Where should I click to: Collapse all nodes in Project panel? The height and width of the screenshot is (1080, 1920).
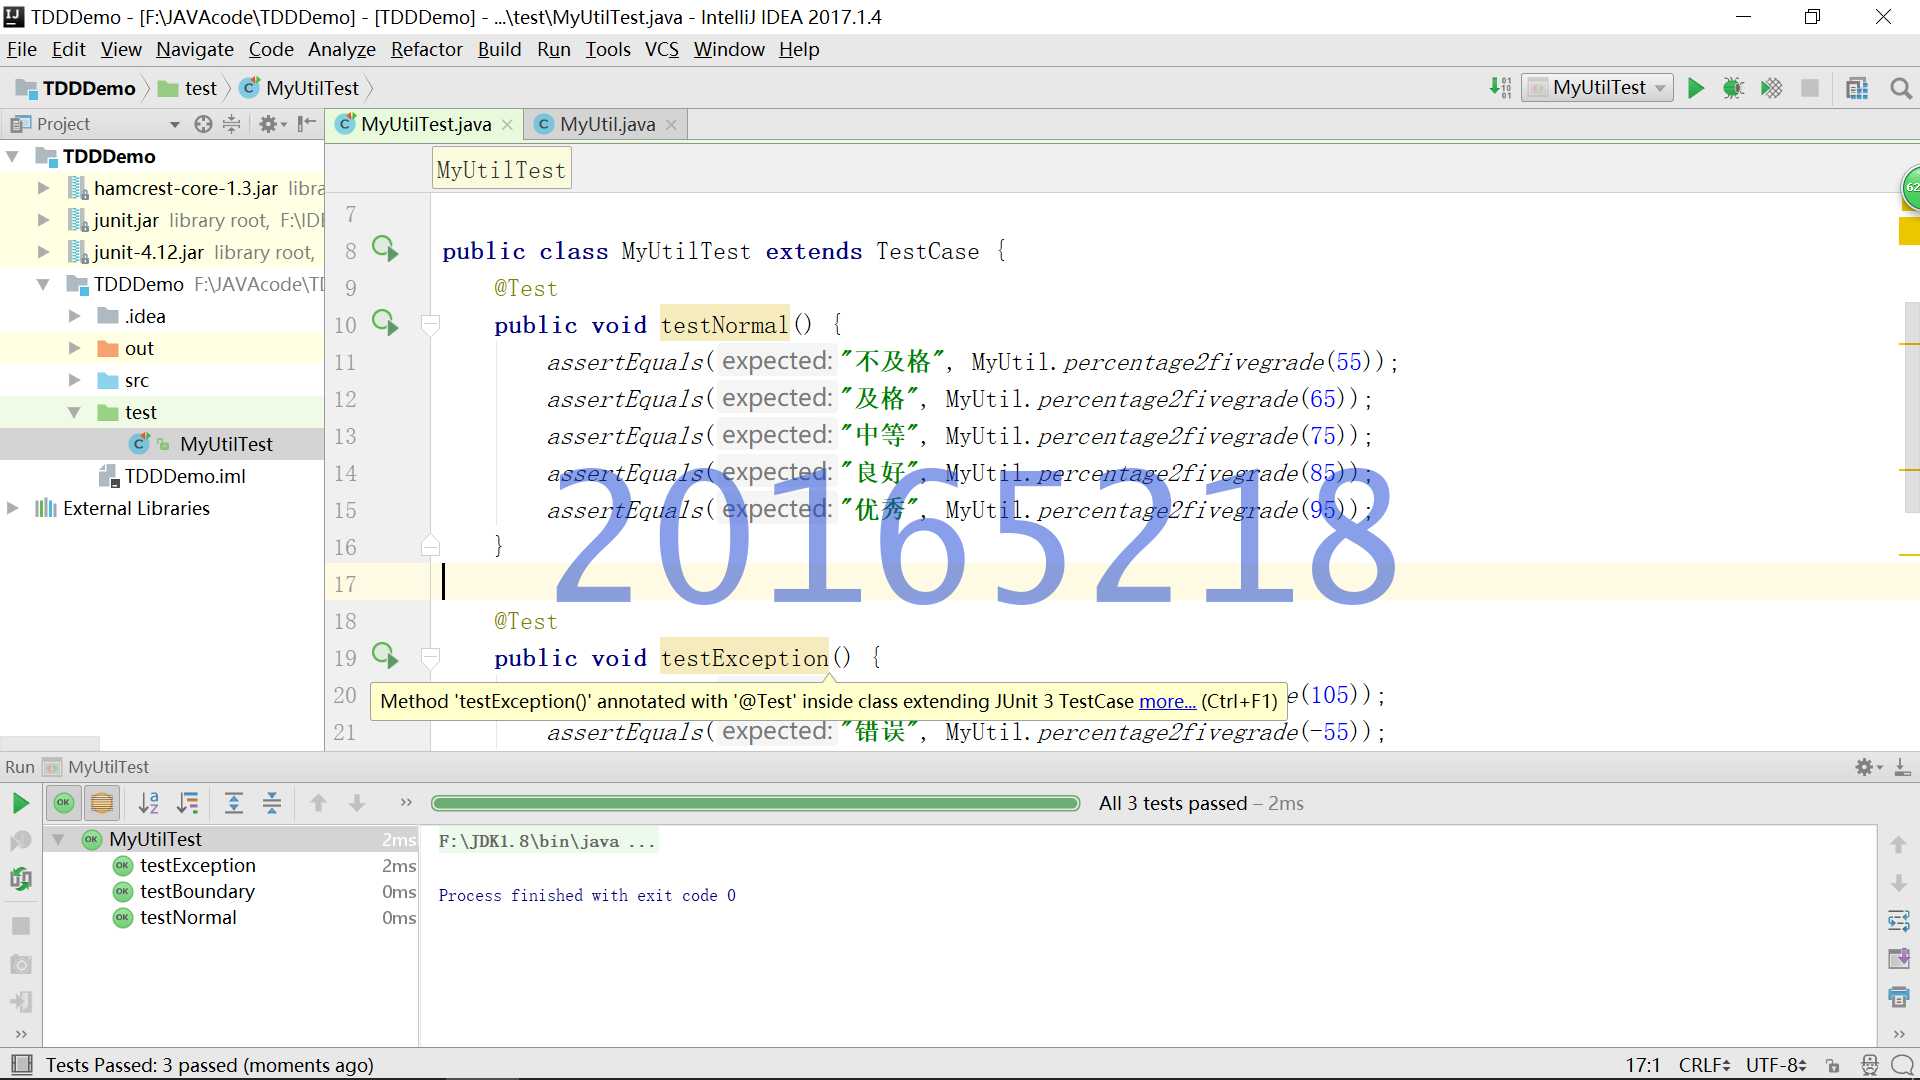(x=231, y=124)
